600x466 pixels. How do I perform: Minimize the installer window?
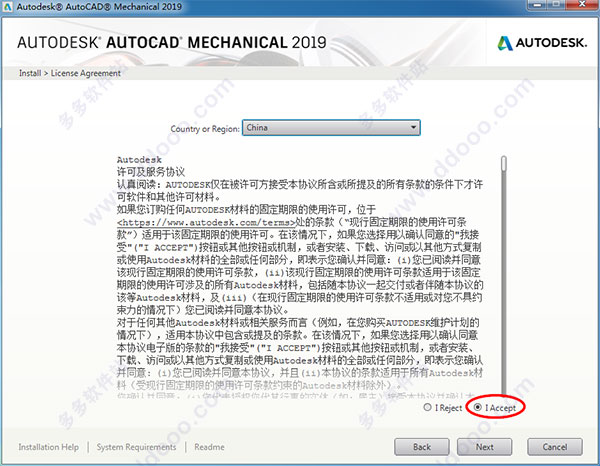coord(538,5)
